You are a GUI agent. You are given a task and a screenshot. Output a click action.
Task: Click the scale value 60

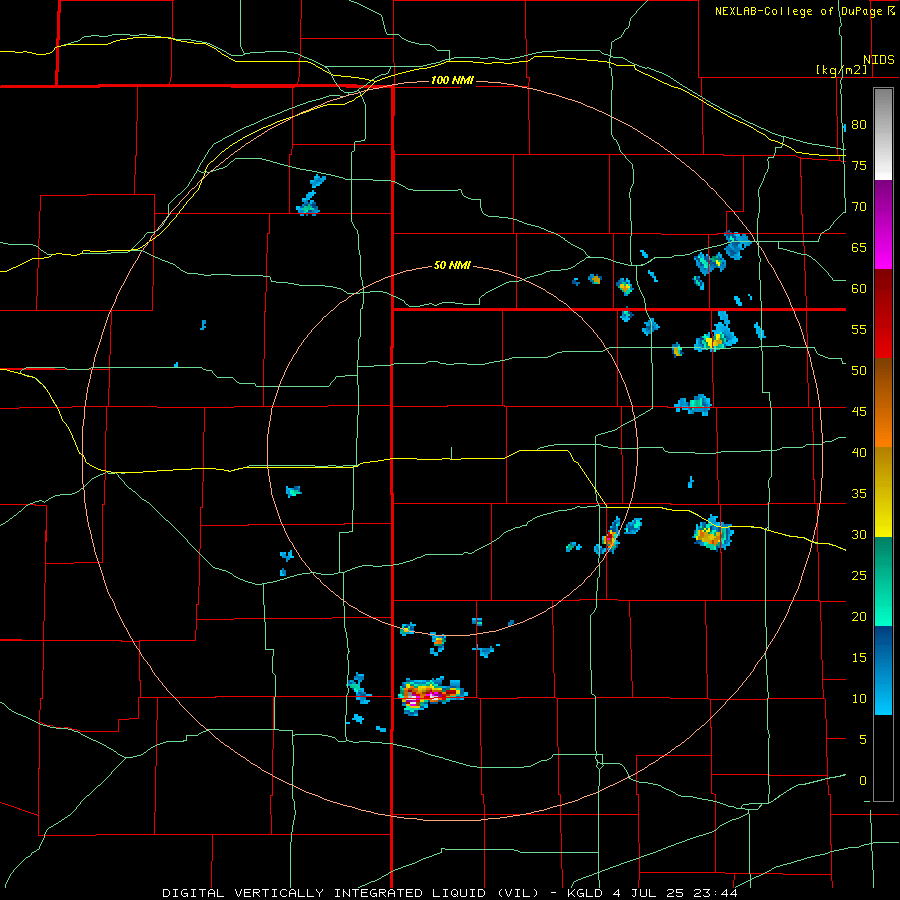(x=859, y=289)
